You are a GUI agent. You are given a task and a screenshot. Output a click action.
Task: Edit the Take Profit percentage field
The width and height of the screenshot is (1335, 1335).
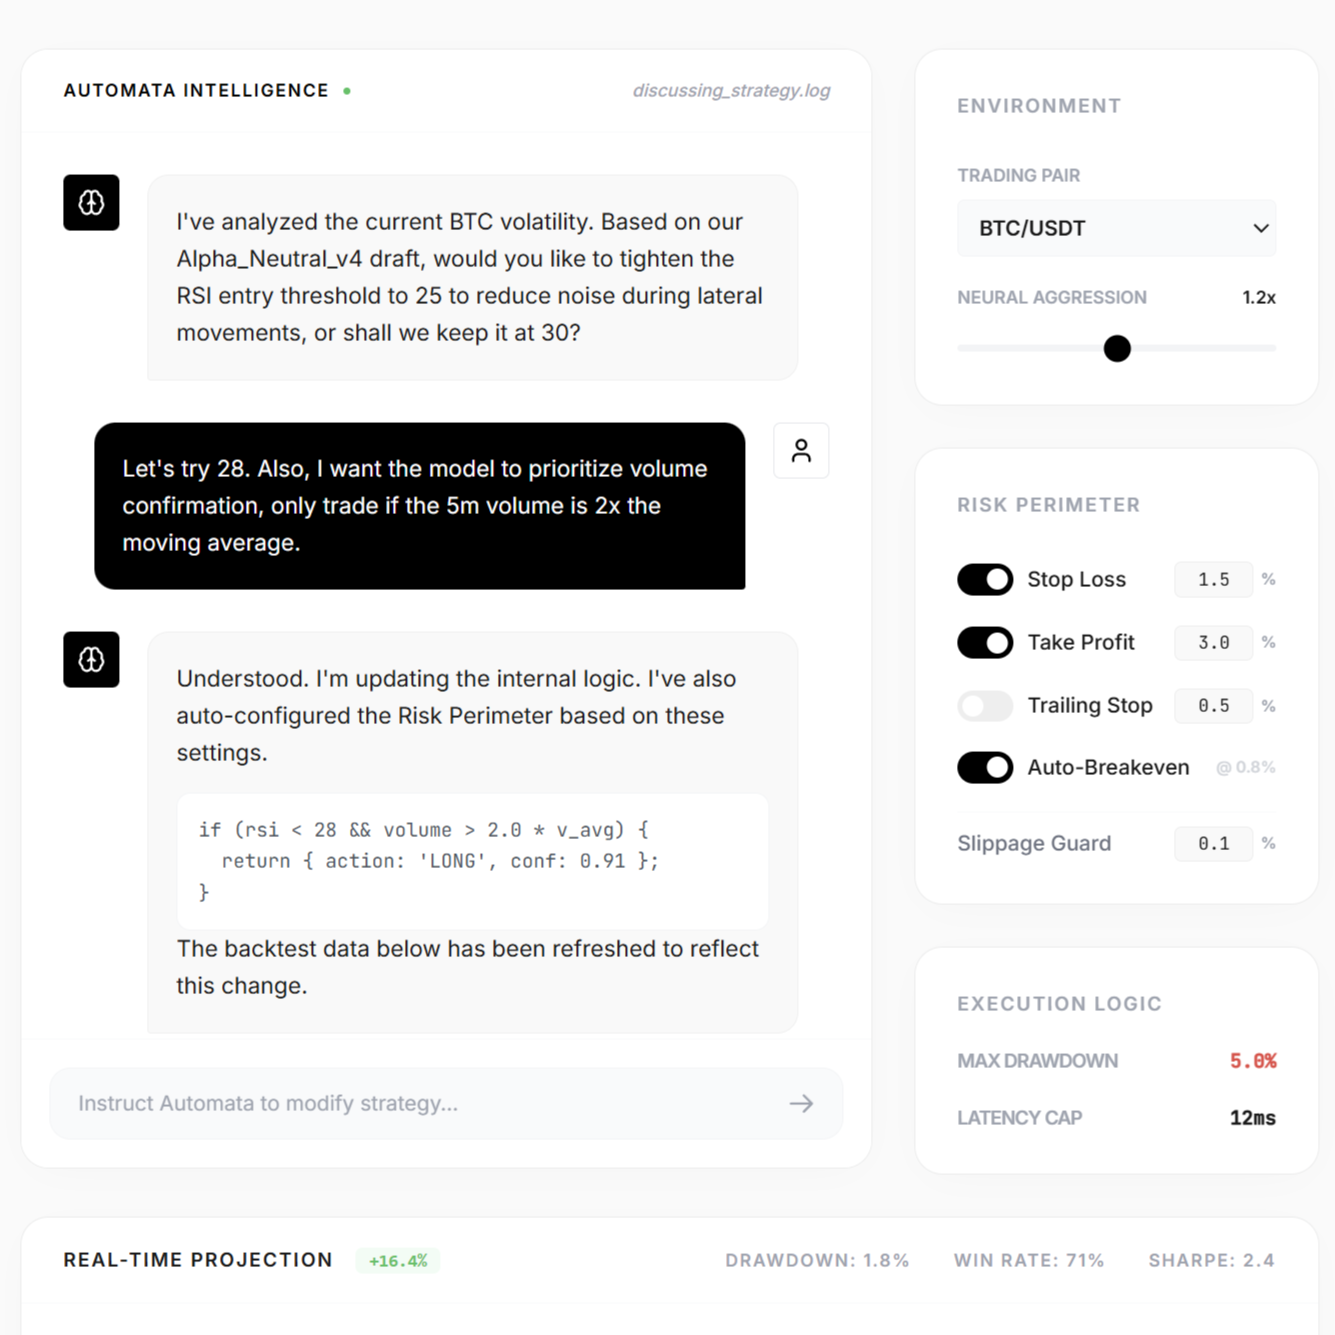1213,643
